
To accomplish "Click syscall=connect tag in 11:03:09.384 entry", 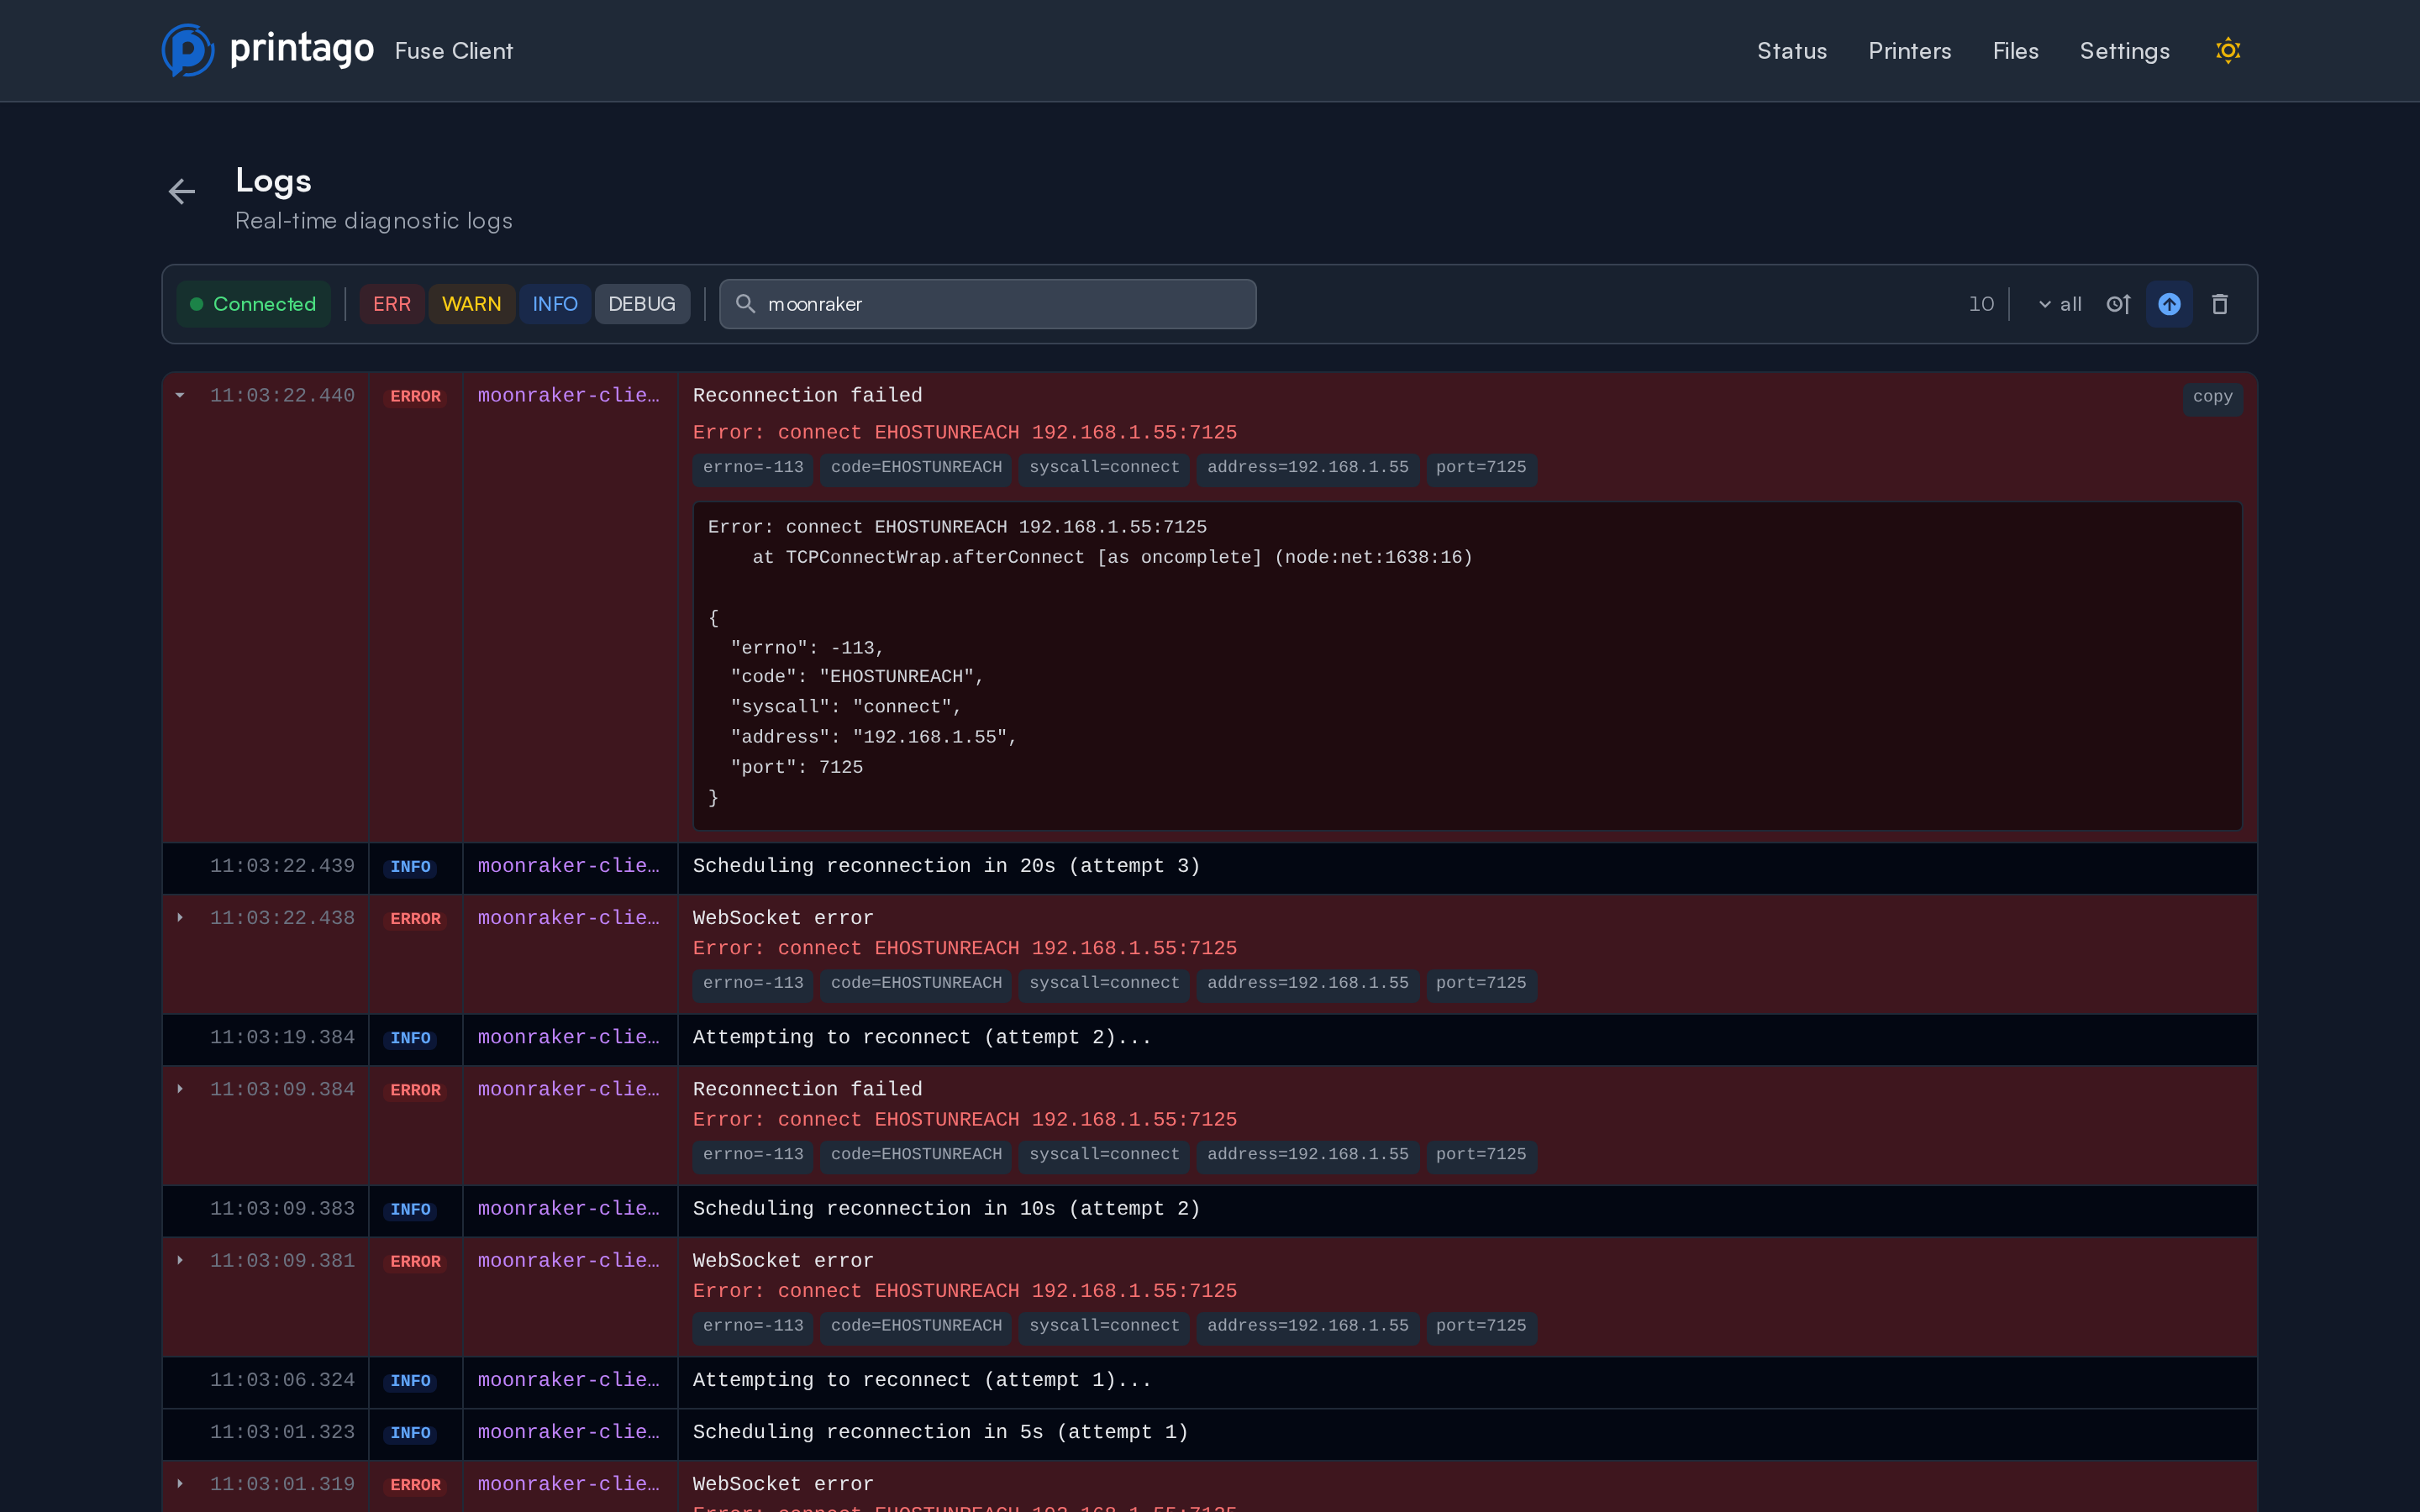I will (1104, 1155).
